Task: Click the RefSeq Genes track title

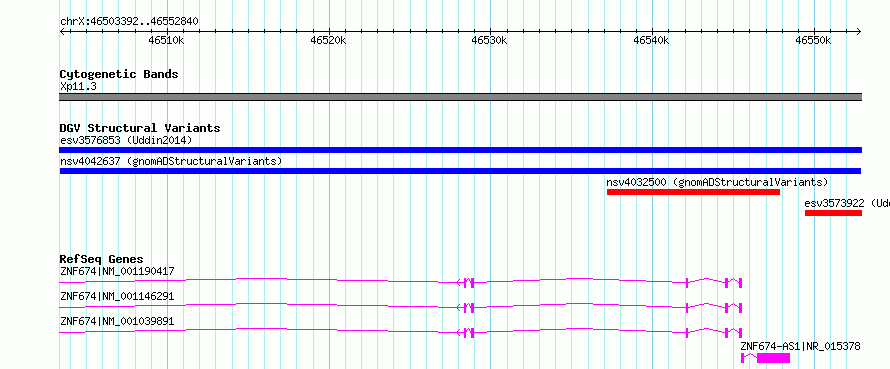Action: pyautogui.click(x=102, y=260)
